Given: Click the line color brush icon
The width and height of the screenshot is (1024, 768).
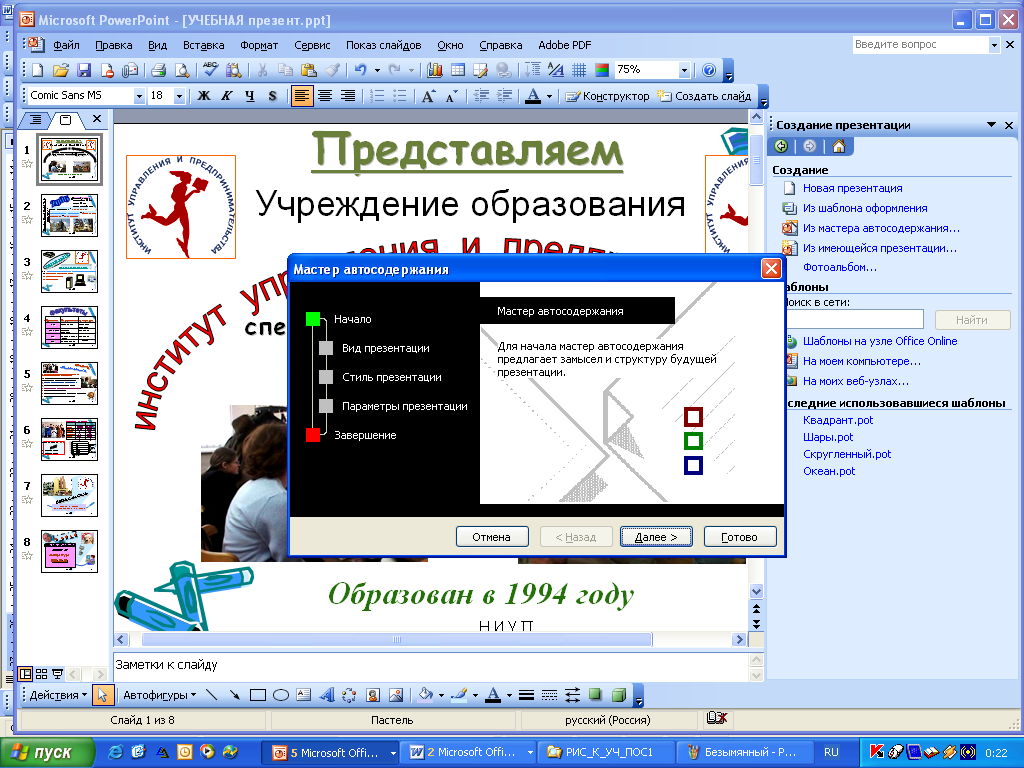Looking at the screenshot, I should point(460,695).
